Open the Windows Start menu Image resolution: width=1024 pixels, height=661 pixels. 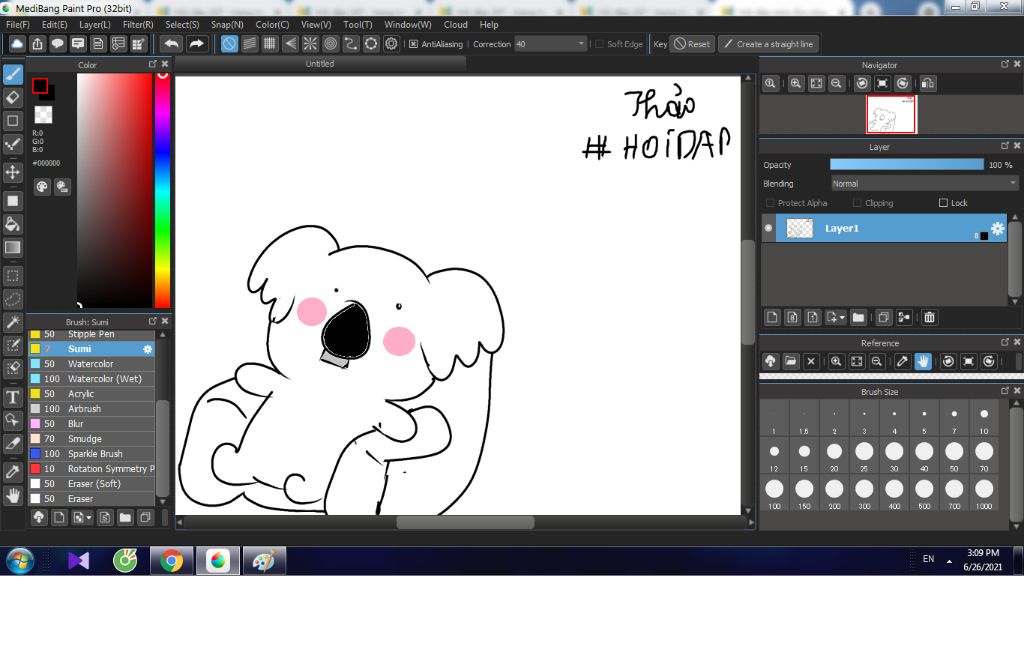pyautogui.click(x=20, y=561)
